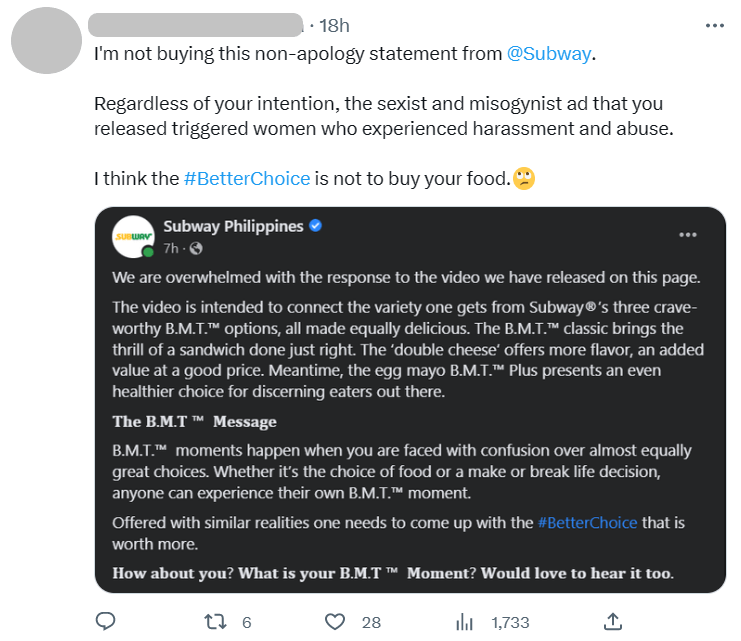Click the Subway logo profile picture

click(x=133, y=236)
